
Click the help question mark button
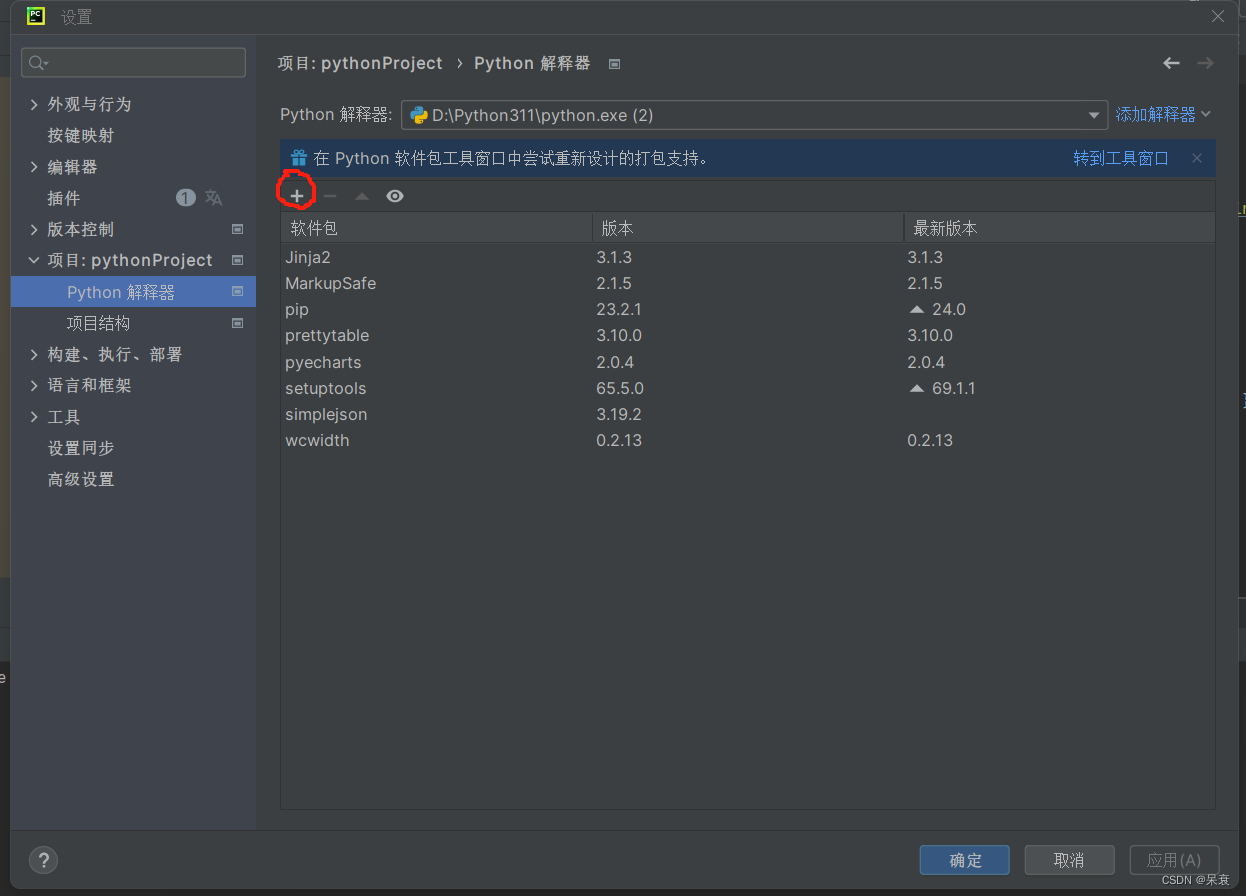[x=43, y=860]
